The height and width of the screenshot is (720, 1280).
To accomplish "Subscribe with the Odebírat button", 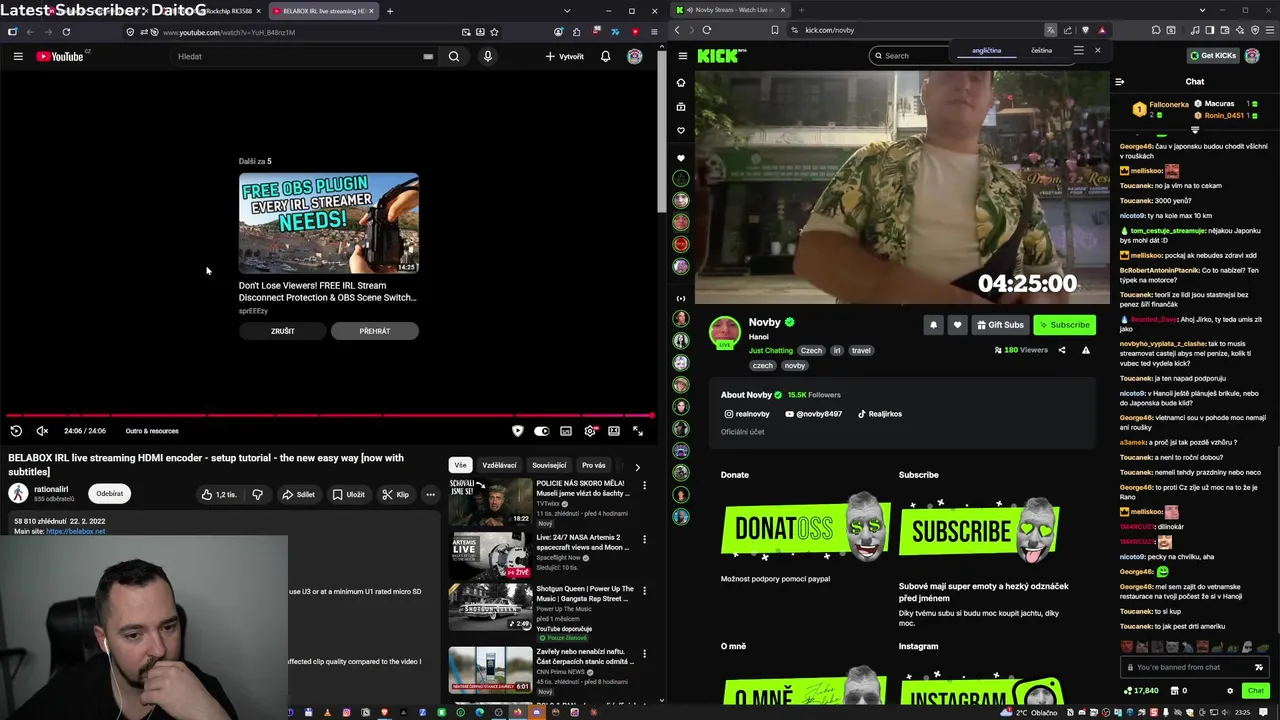I will pyautogui.click(x=110, y=493).
